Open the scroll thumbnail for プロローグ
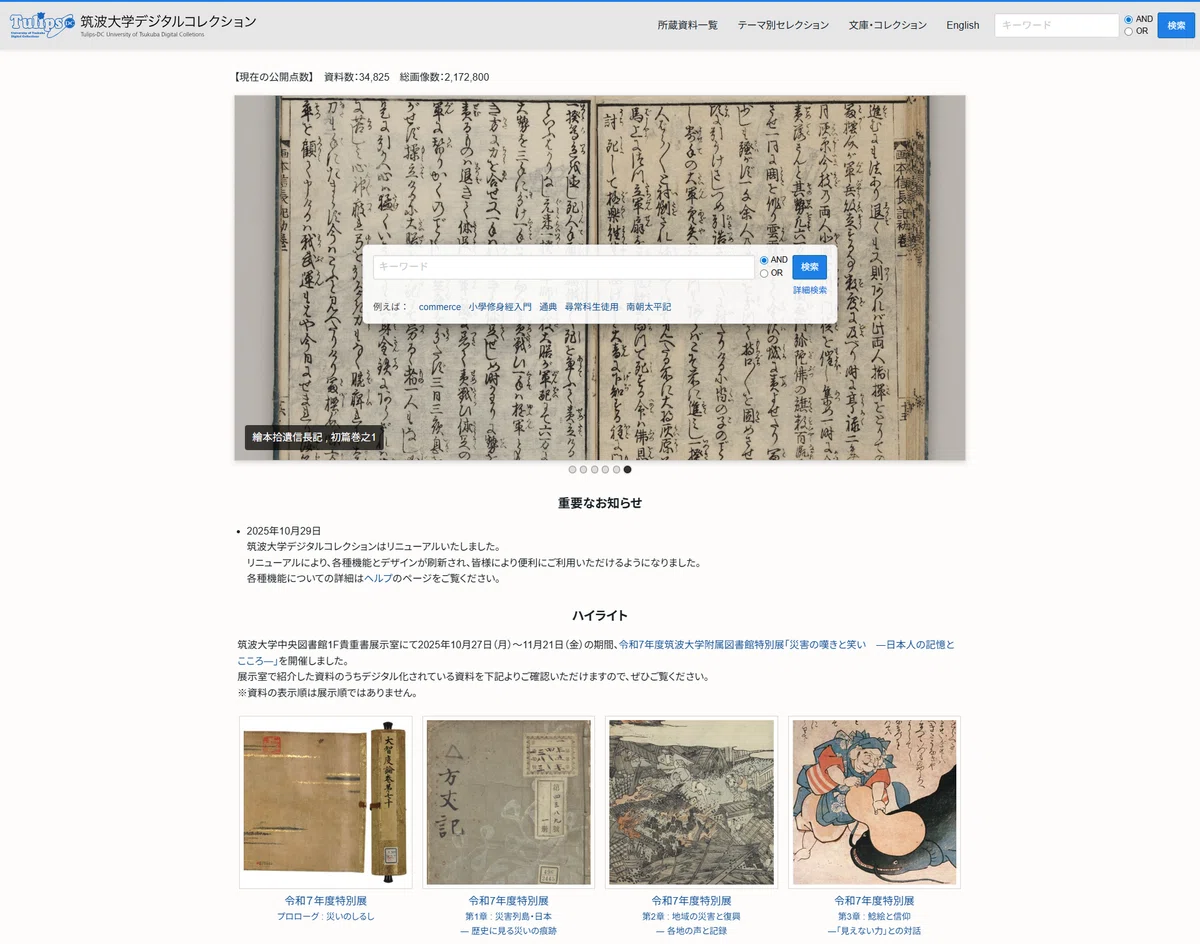Viewport: 1200px width, 944px height. [326, 802]
